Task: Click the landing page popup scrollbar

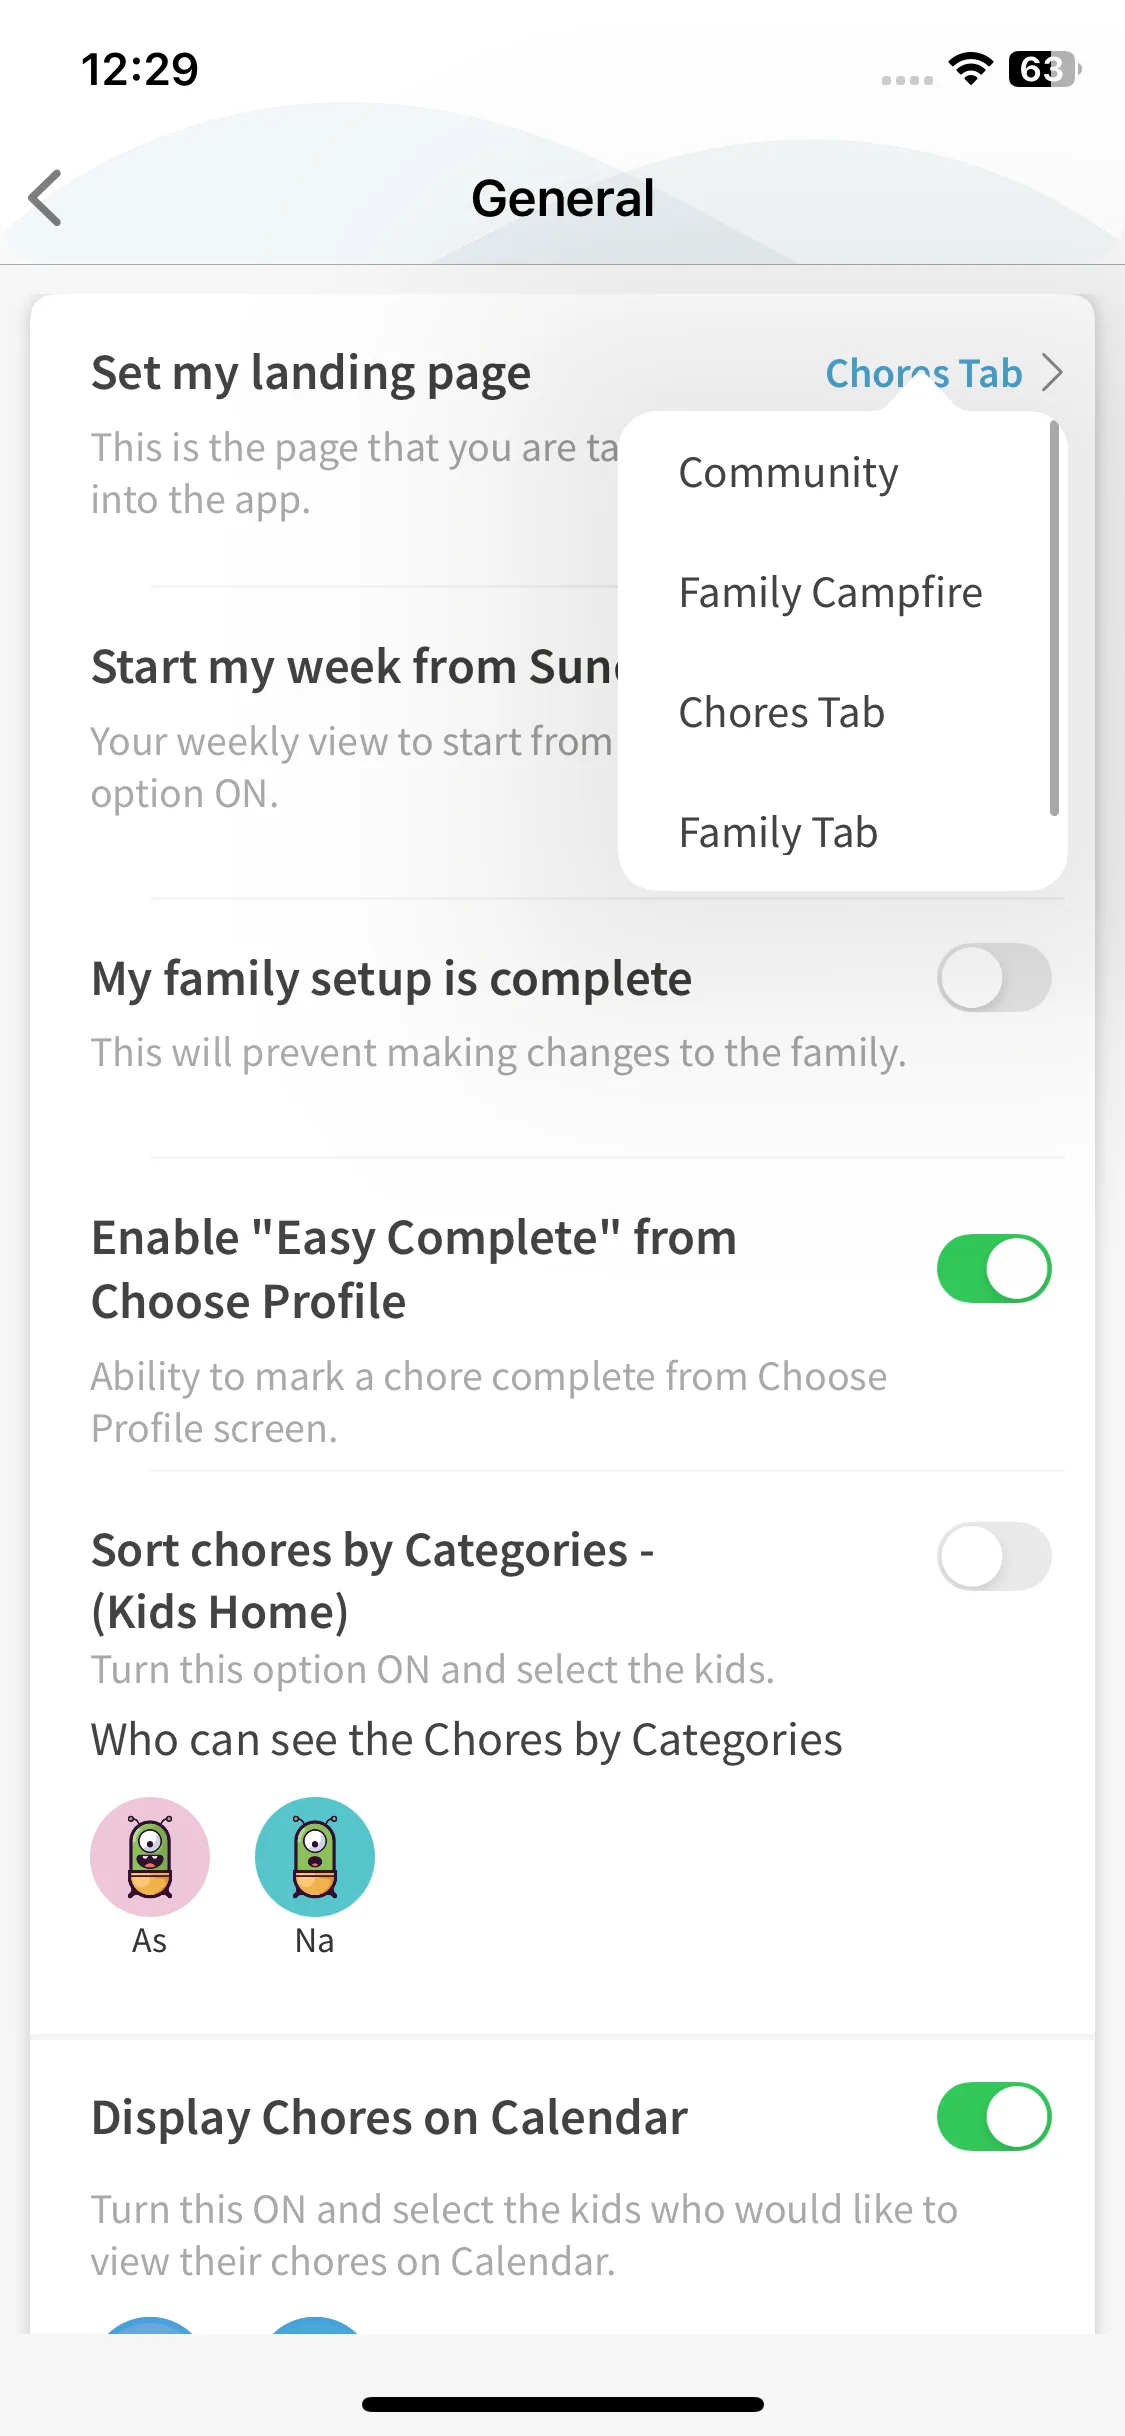Action: point(1054,618)
